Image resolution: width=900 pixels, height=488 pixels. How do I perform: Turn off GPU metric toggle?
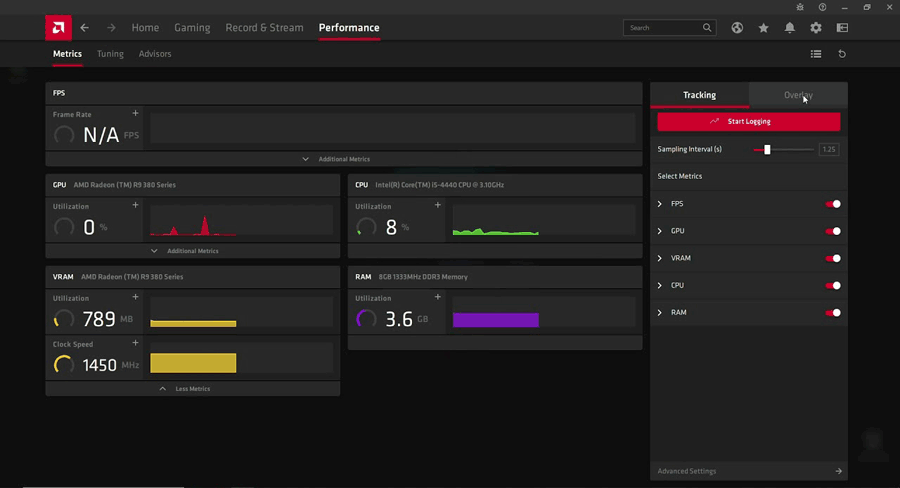click(832, 231)
